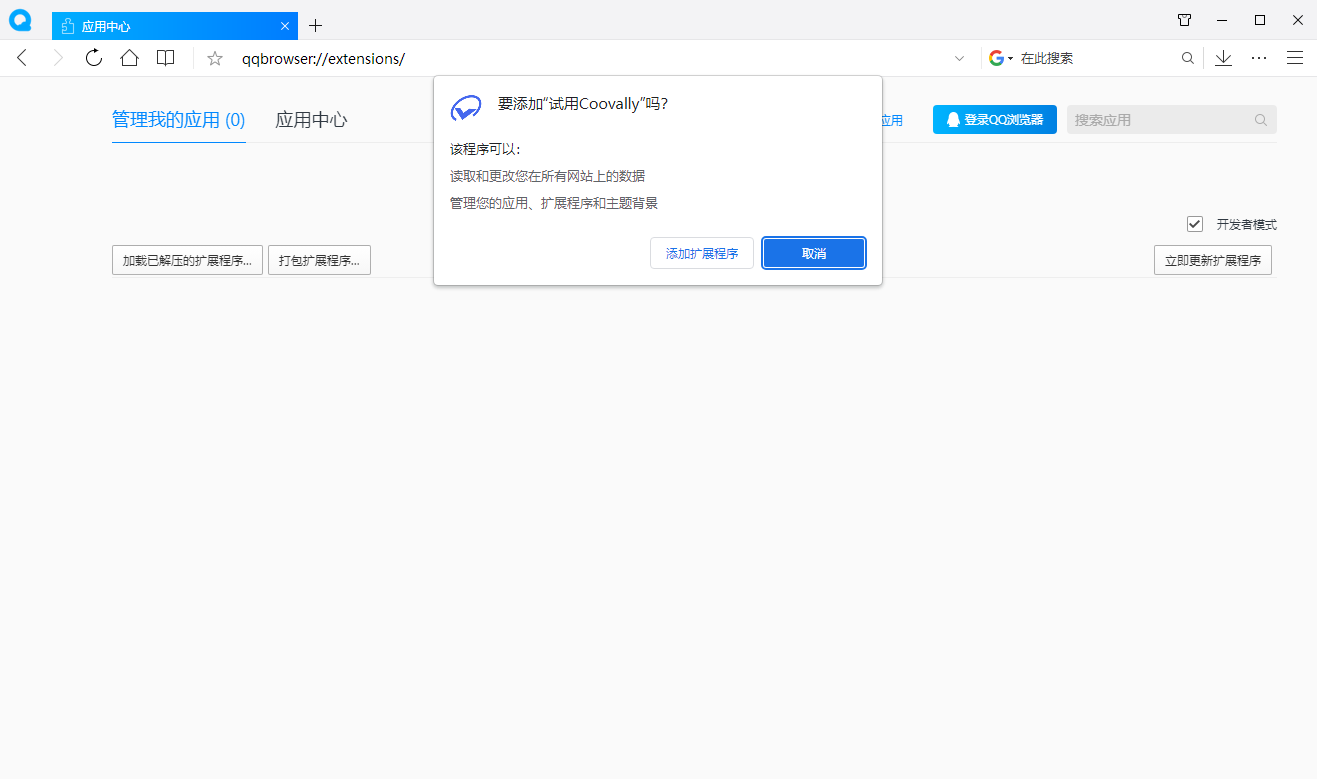
Task: Go back with the back arrow
Action: [23, 58]
